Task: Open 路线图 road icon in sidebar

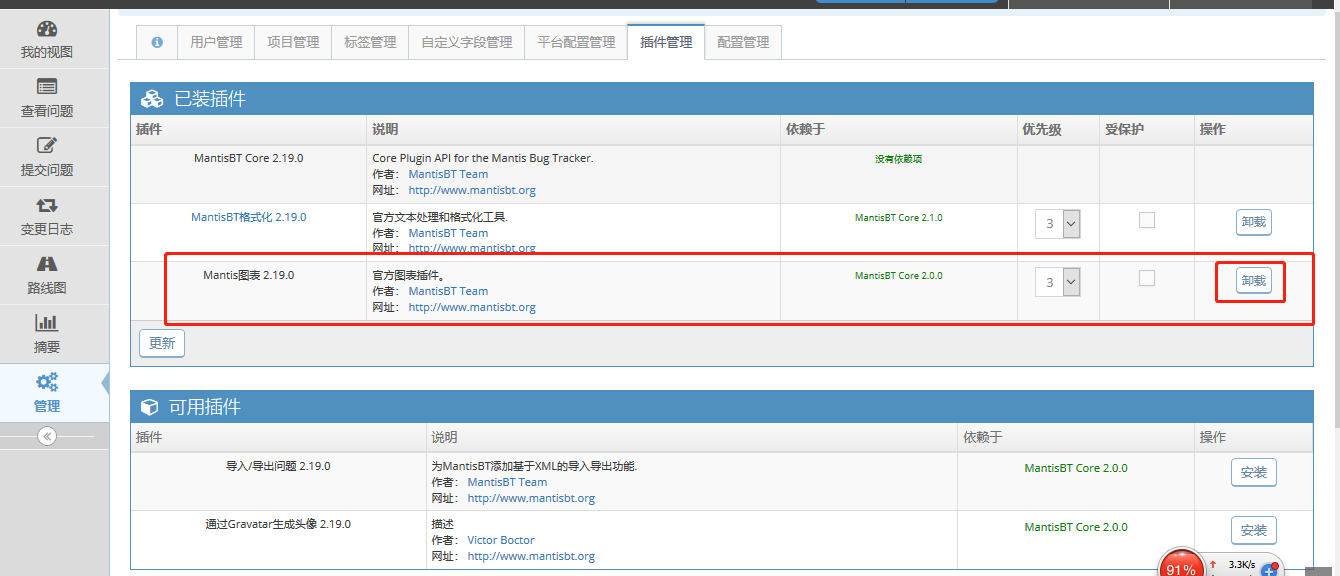Action: 47,264
